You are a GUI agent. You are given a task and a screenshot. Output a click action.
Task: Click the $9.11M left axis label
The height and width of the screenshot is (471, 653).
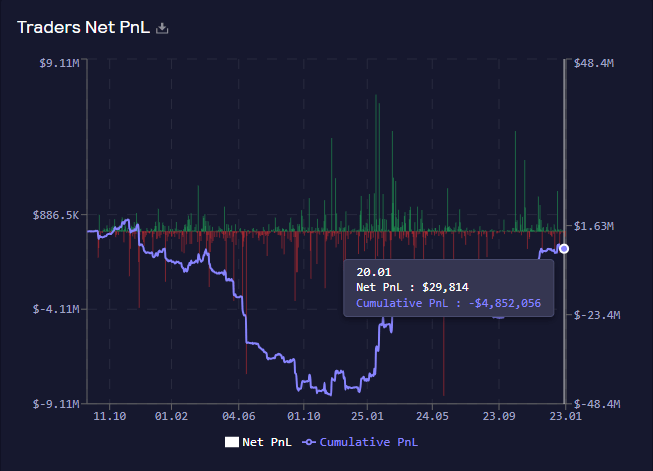(59, 63)
